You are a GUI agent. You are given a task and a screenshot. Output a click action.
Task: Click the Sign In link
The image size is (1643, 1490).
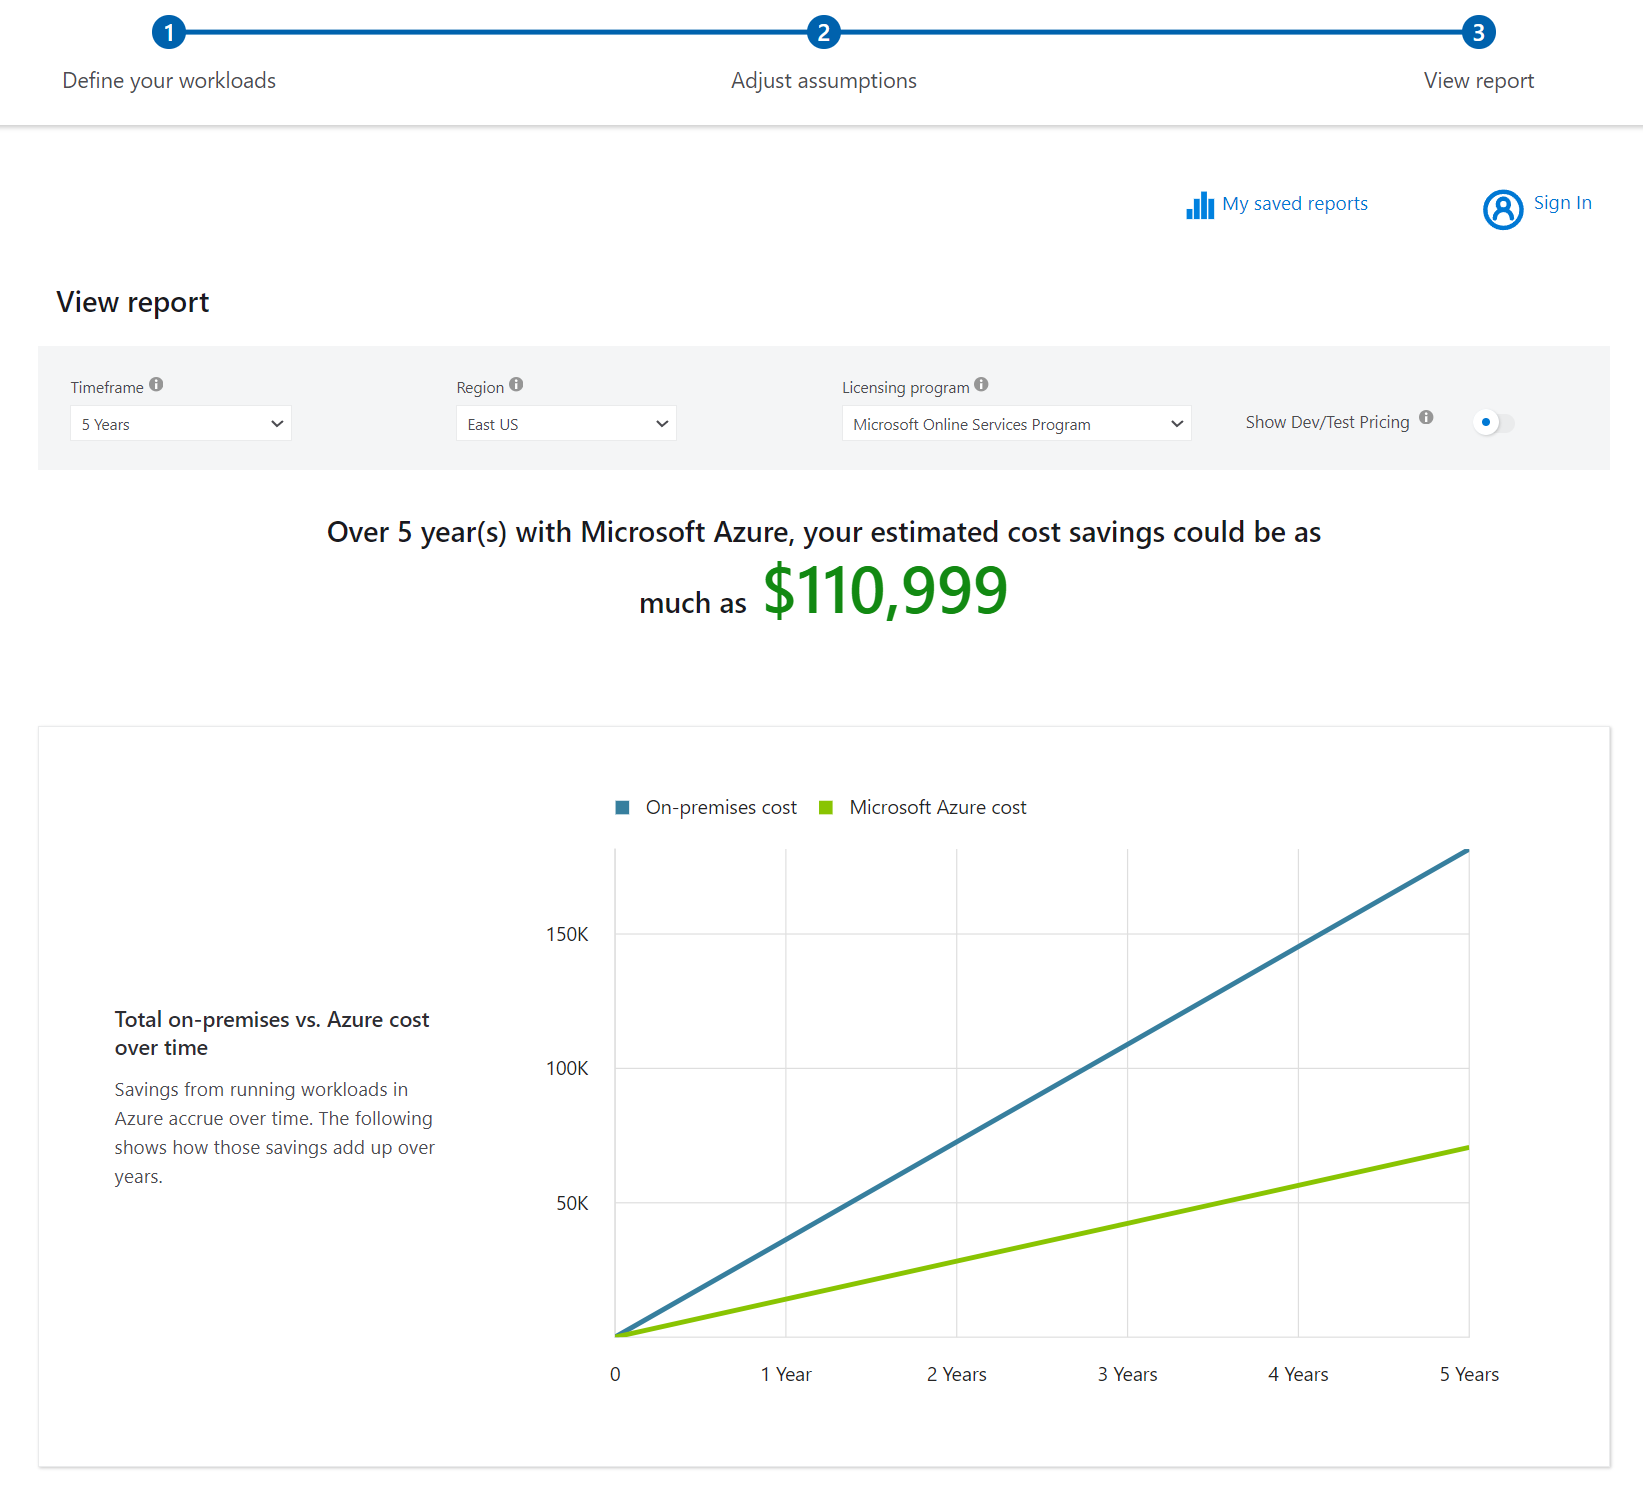(x=1562, y=203)
